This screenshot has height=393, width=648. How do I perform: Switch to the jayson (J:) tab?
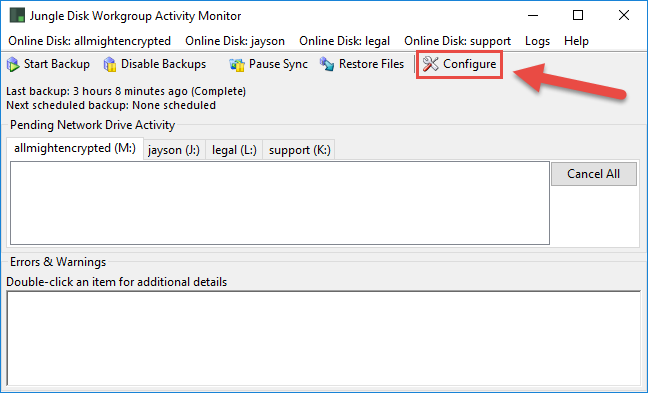click(174, 150)
